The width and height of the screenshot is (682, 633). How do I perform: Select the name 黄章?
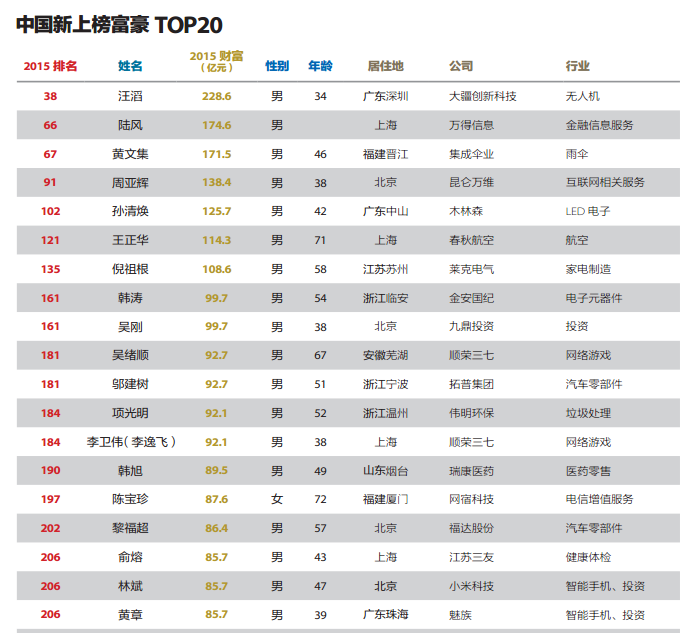tap(130, 615)
